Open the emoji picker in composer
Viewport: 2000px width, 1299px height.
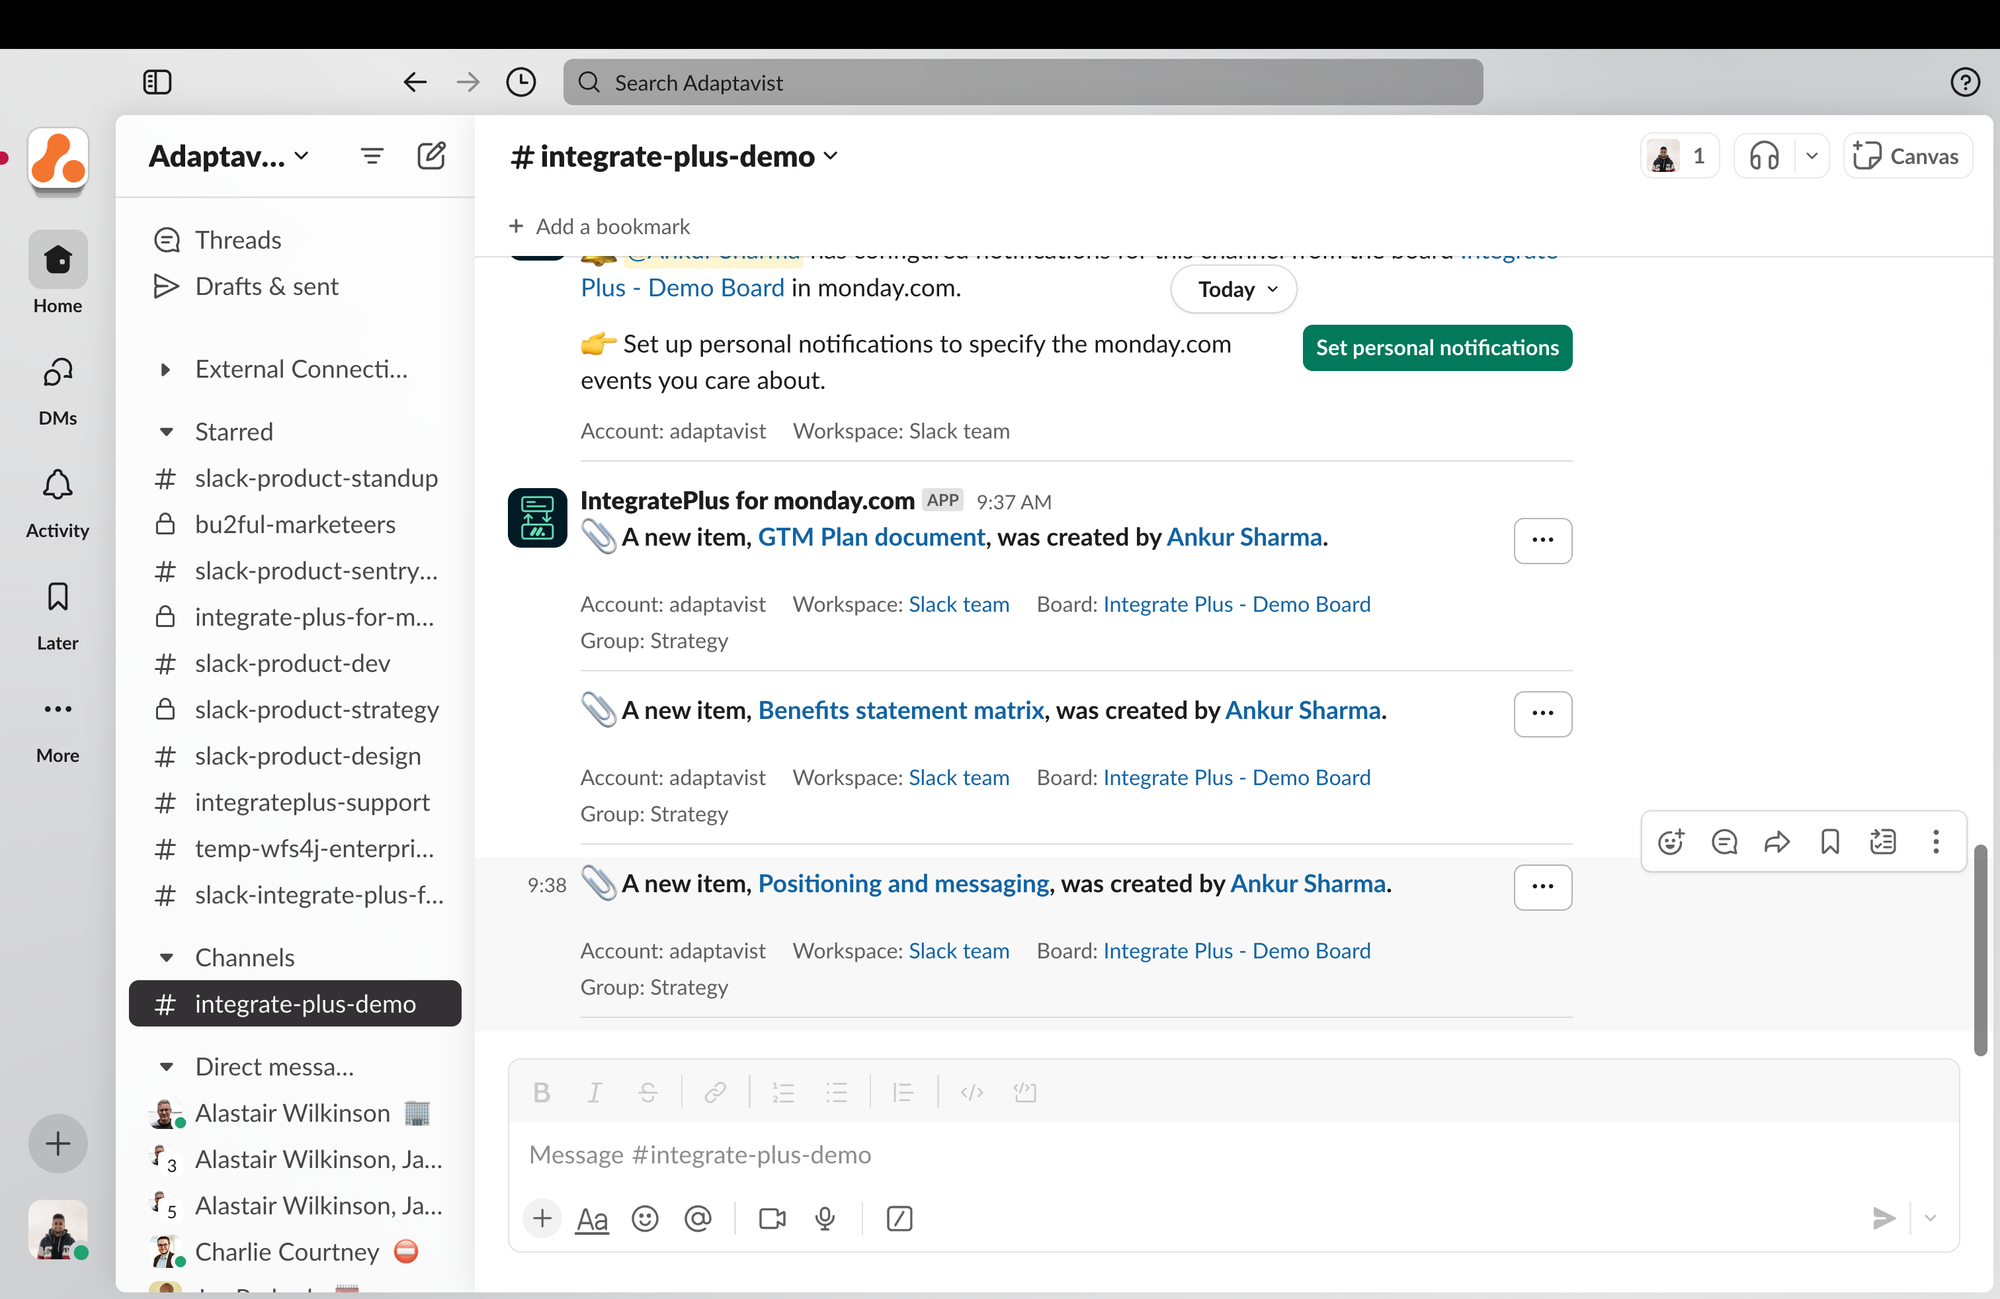click(x=645, y=1218)
